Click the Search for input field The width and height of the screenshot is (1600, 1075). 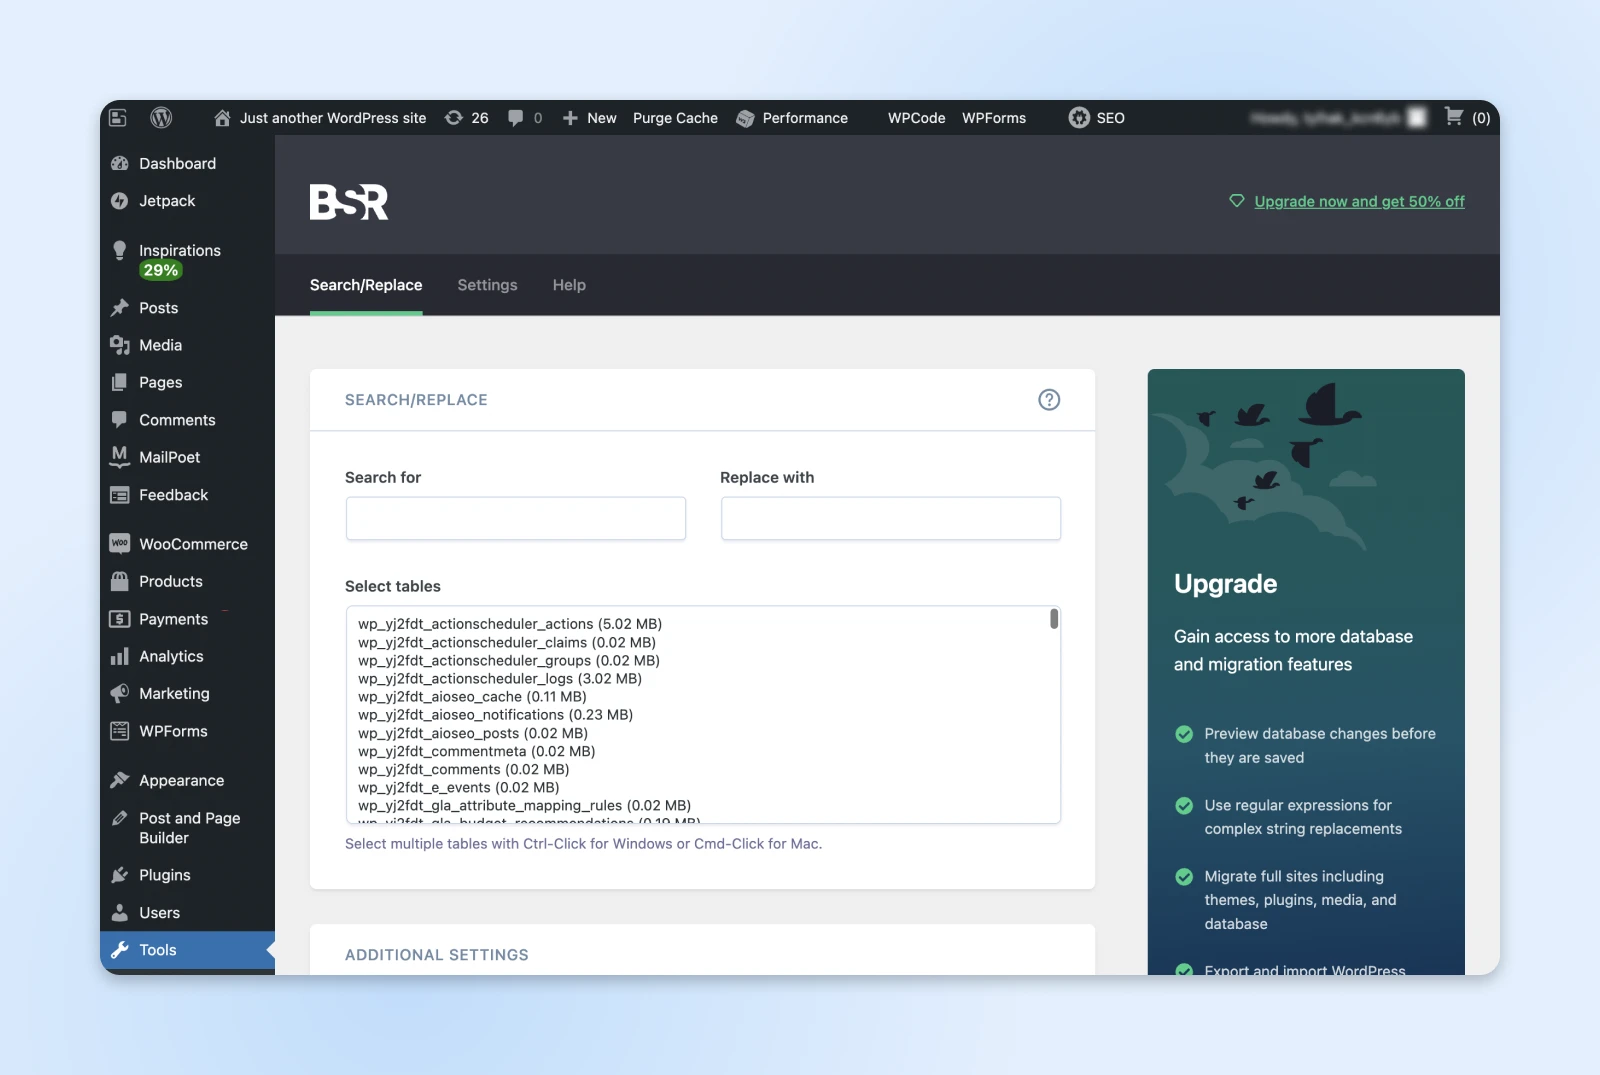[x=516, y=518]
